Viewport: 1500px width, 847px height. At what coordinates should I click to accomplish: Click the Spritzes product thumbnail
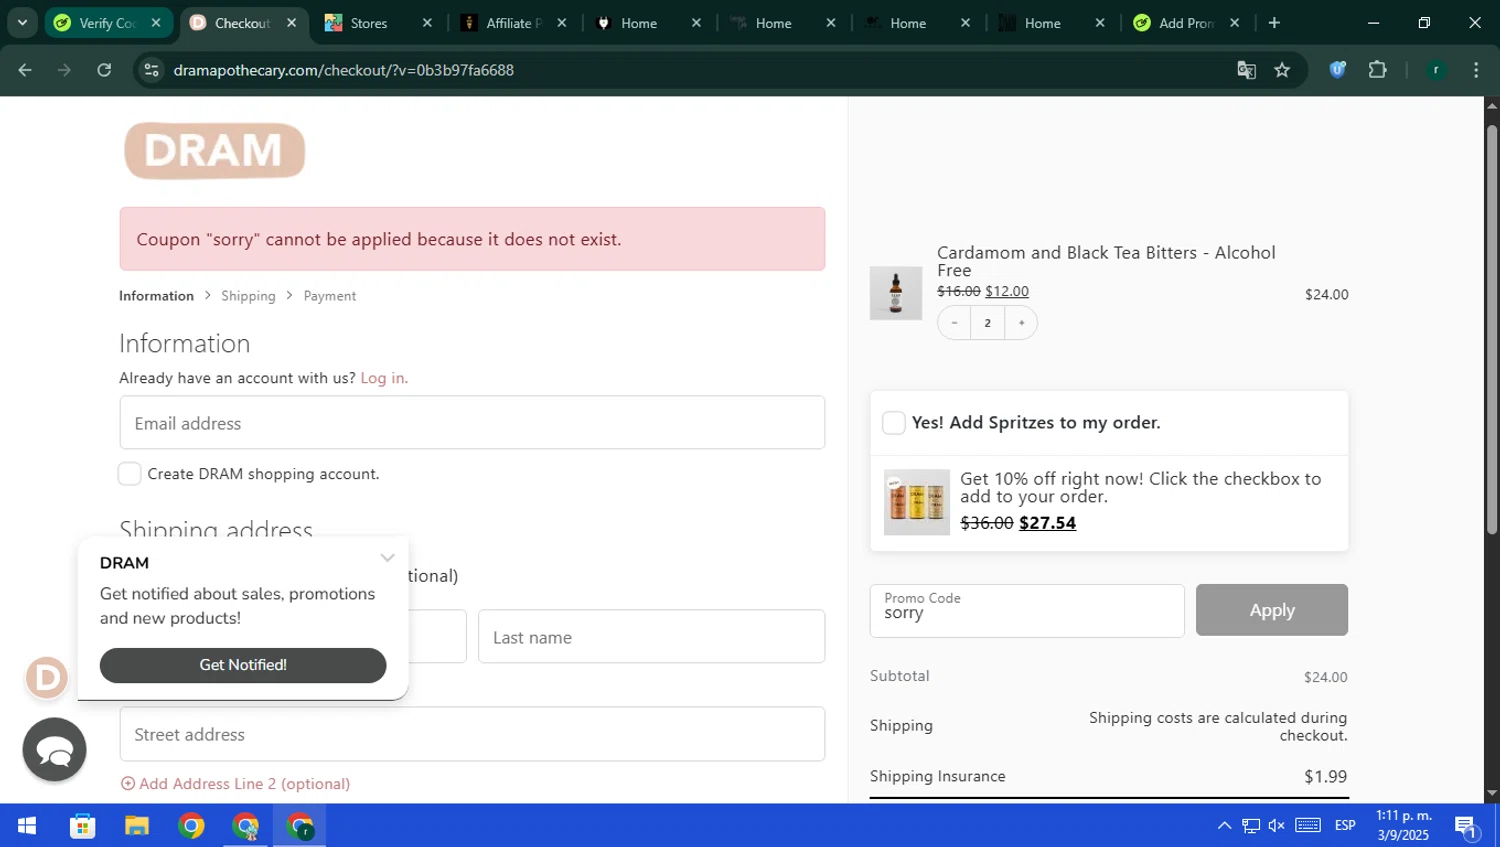916,502
